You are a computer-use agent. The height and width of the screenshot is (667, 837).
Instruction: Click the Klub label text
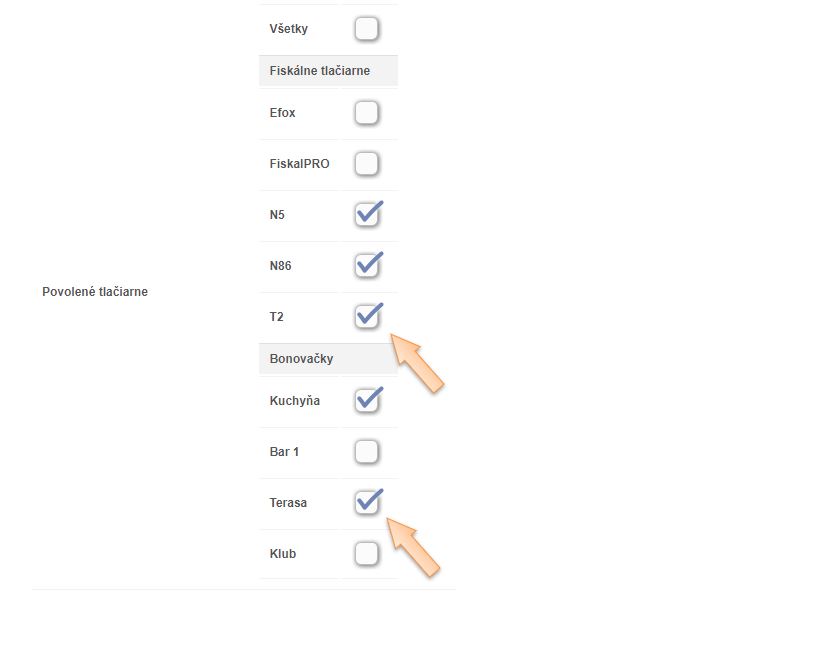click(282, 554)
